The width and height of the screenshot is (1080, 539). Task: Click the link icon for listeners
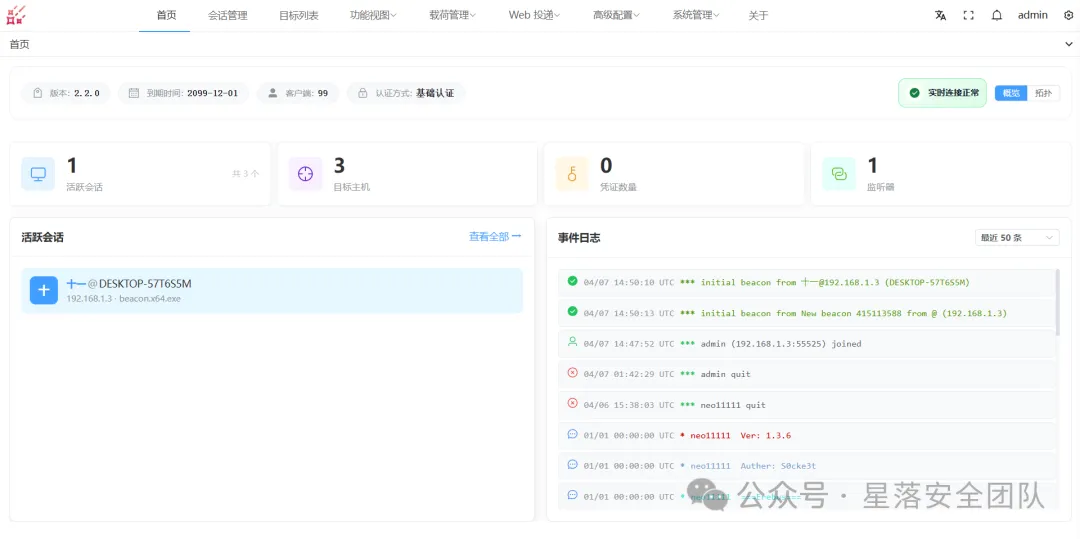click(839, 173)
